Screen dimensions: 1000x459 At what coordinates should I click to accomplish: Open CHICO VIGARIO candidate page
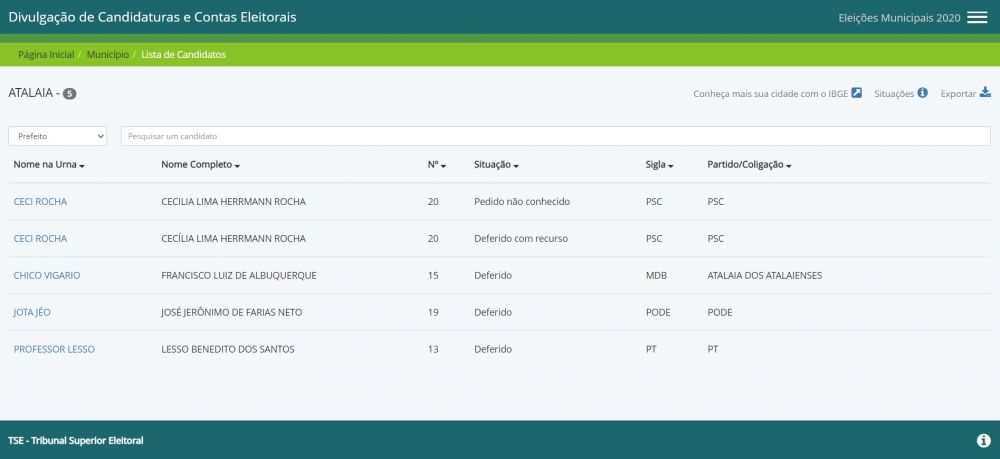pos(47,275)
